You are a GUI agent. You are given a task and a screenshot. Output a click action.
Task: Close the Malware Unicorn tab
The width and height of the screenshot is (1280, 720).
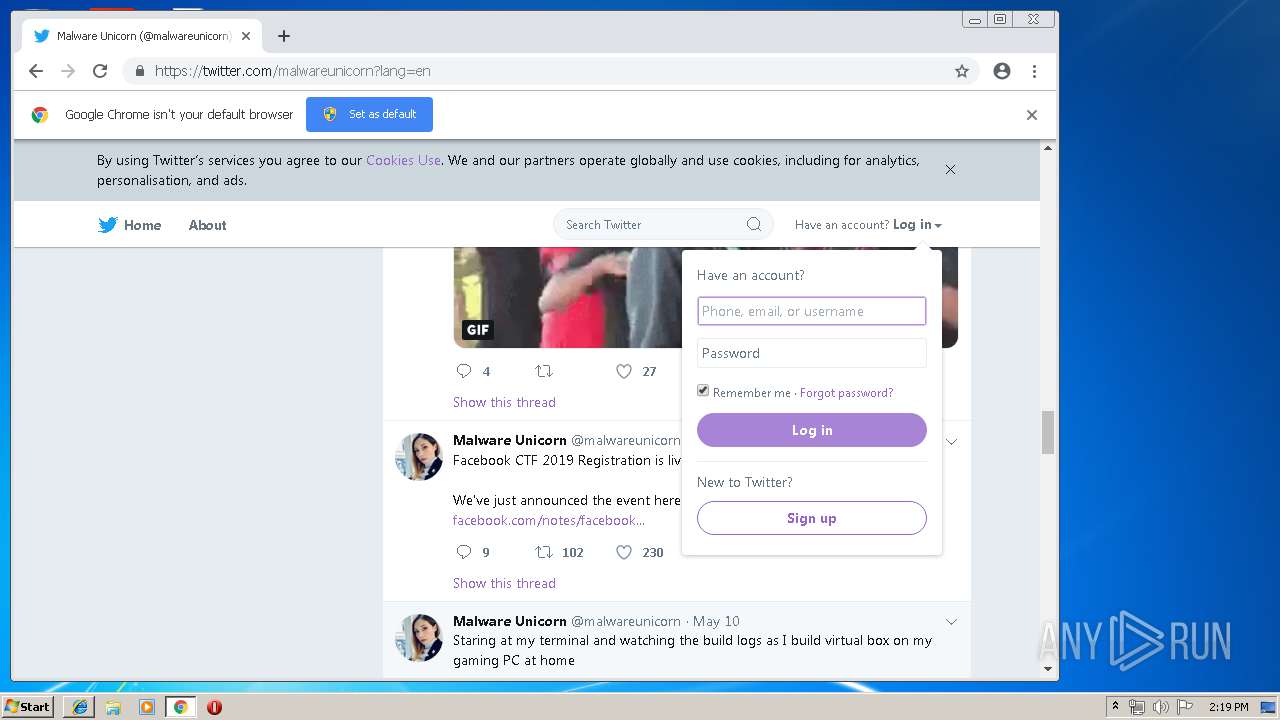click(x=246, y=36)
